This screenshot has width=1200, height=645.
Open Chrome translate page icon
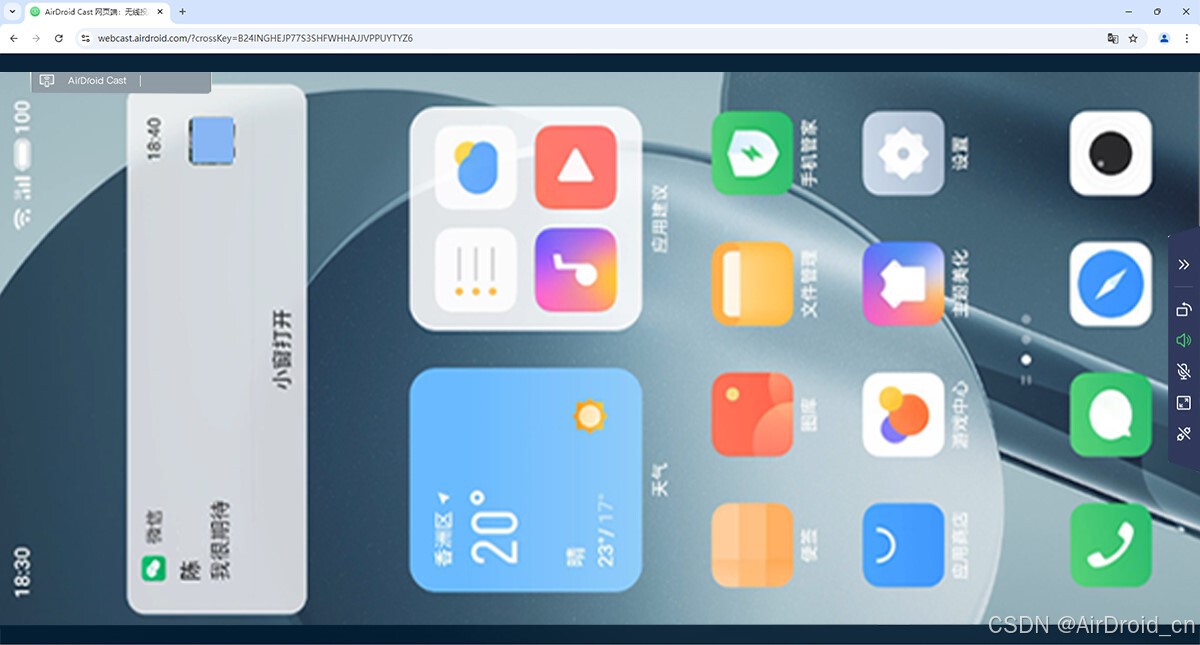coord(1112,38)
